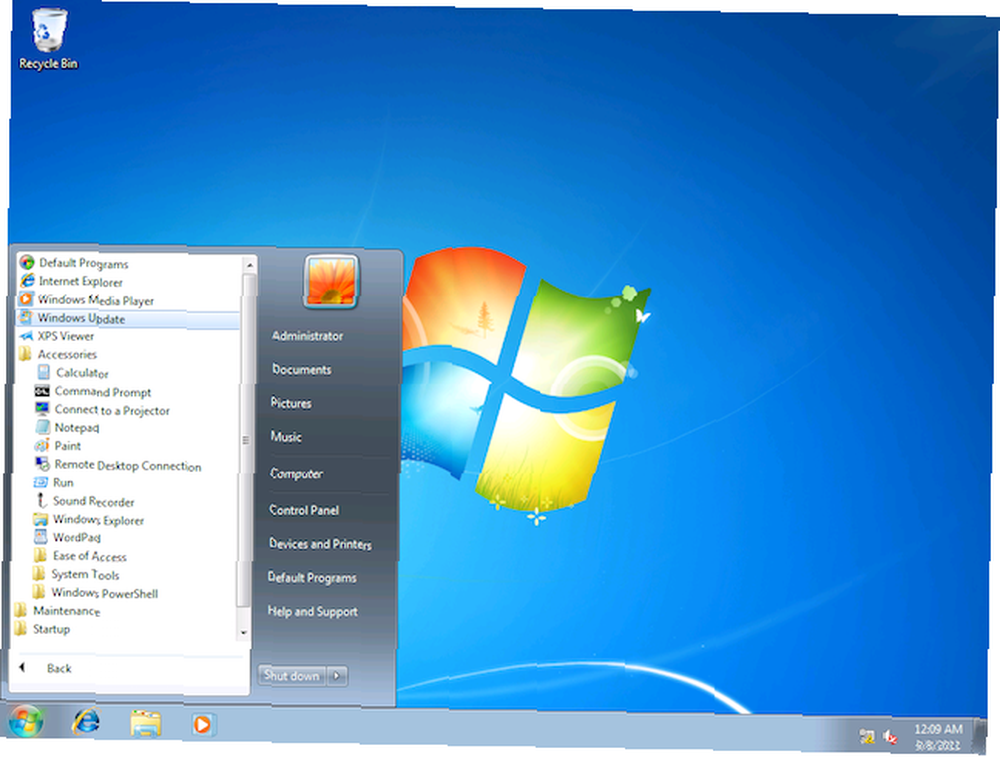Viewport: 1000px width, 757px height.
Task: Launch Windows Media Player from the taskbar
Action: (x=202, y=725)
